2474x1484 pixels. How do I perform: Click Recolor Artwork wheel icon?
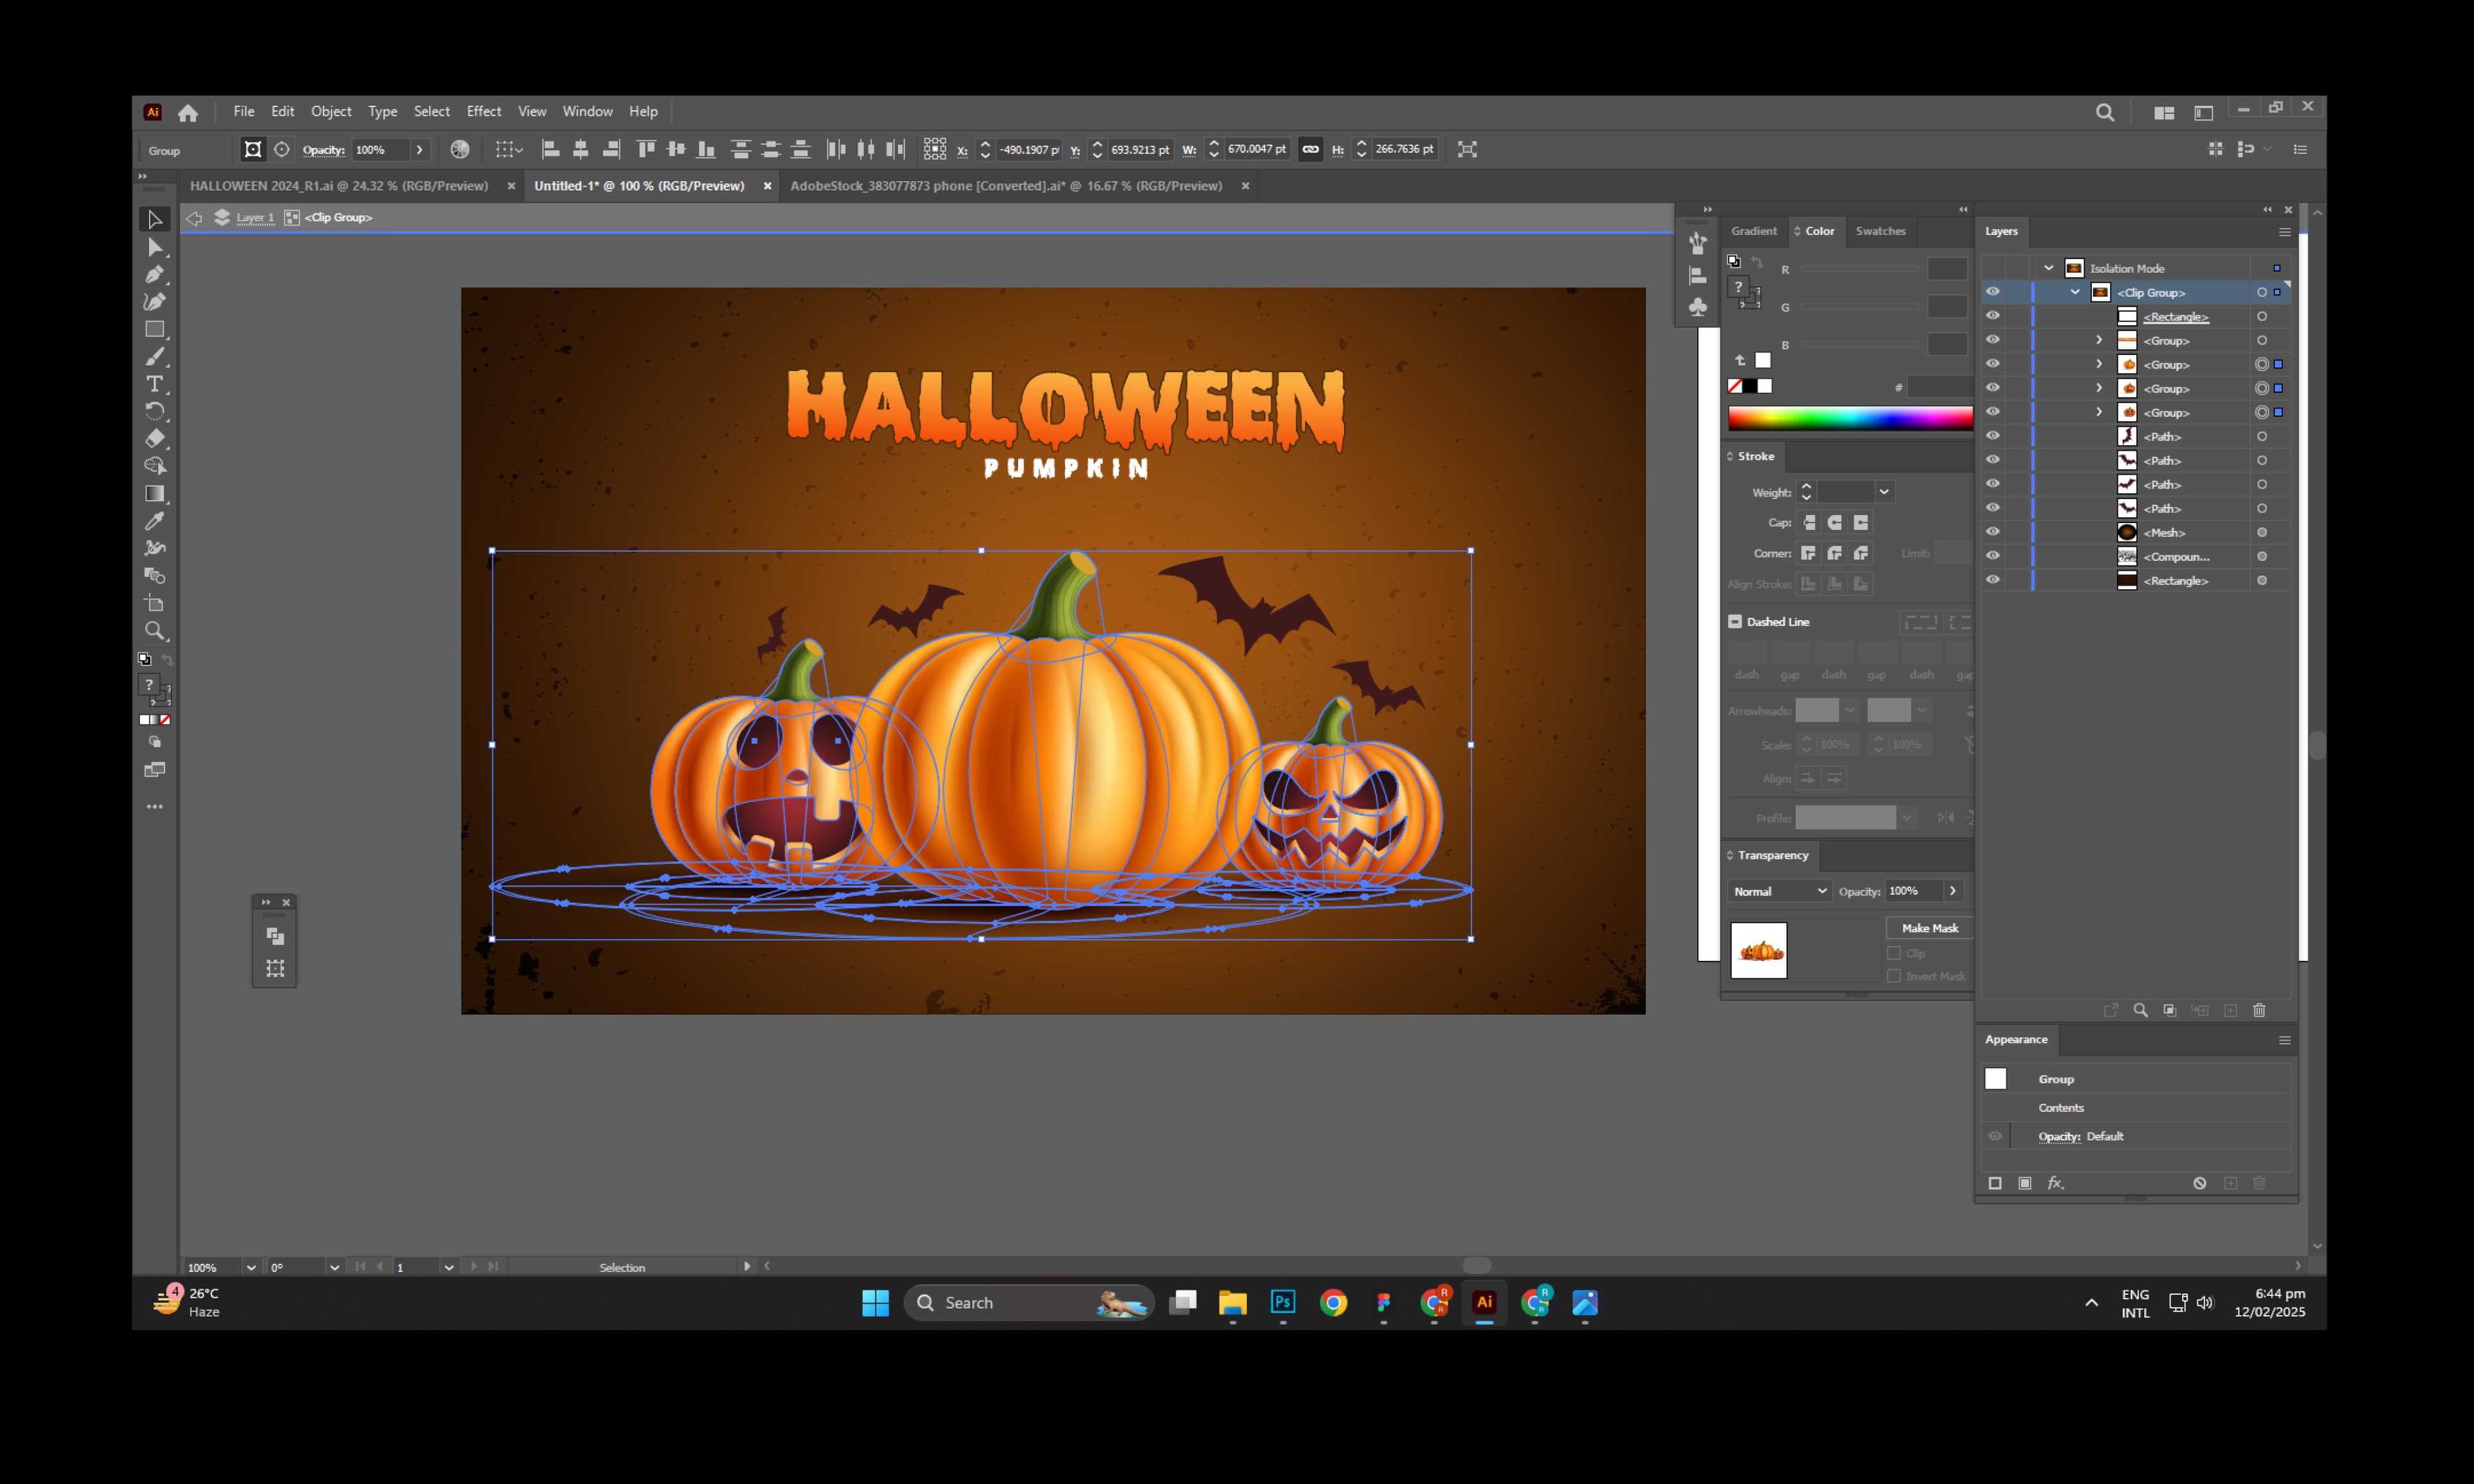tap(459, 149)
